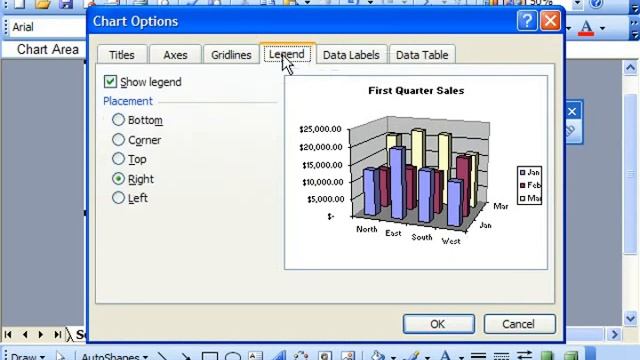Insert Clip Art from the Drawing toolbar
This screenshot has width=640, height=360.
[x=325, y=356]
